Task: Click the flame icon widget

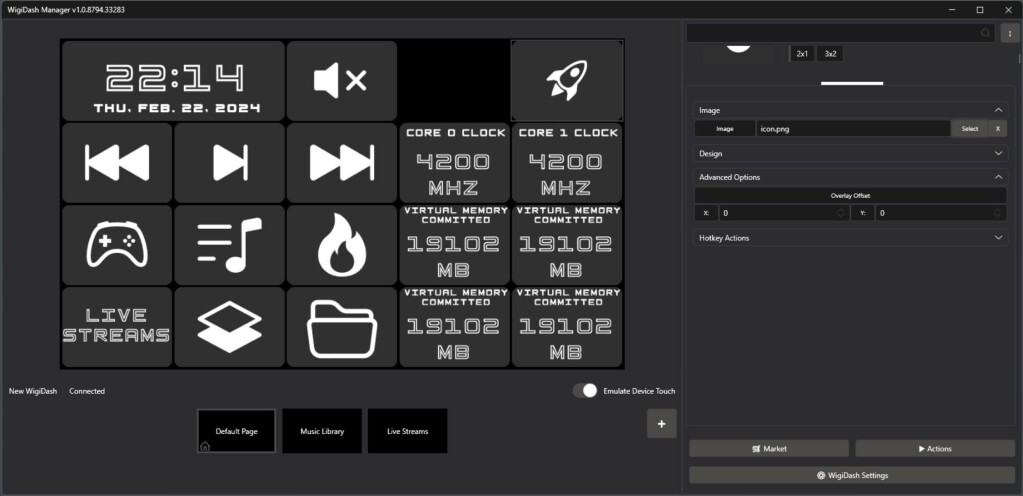Action: pos(341,245)
